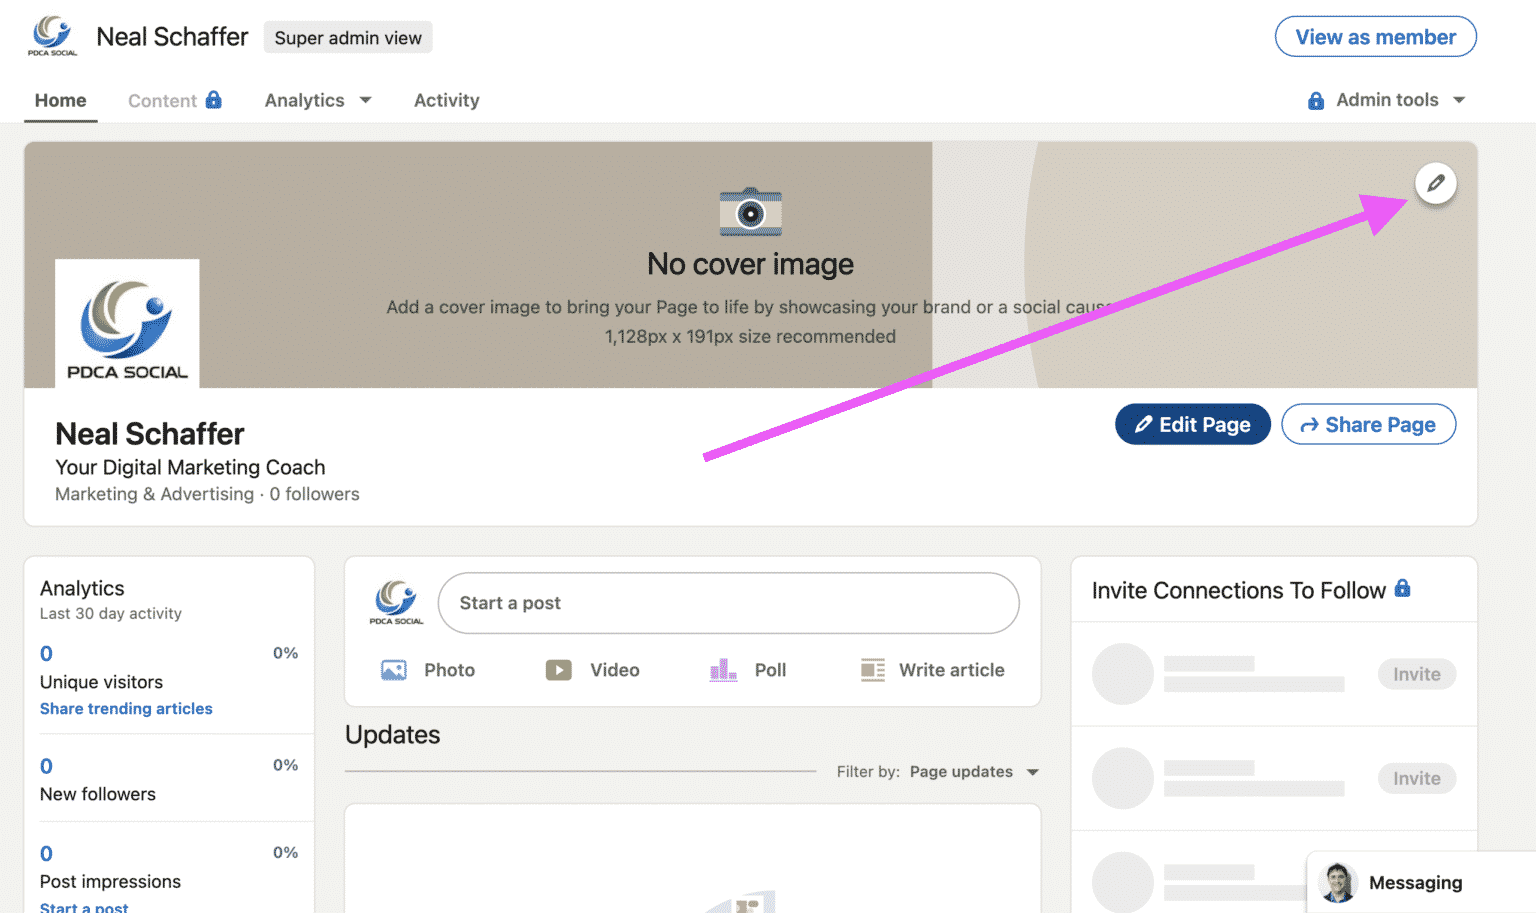The width and height of the screenshot is (1536, 913).
Task: Open the Poll creation icon
Action: coord(720,670)
